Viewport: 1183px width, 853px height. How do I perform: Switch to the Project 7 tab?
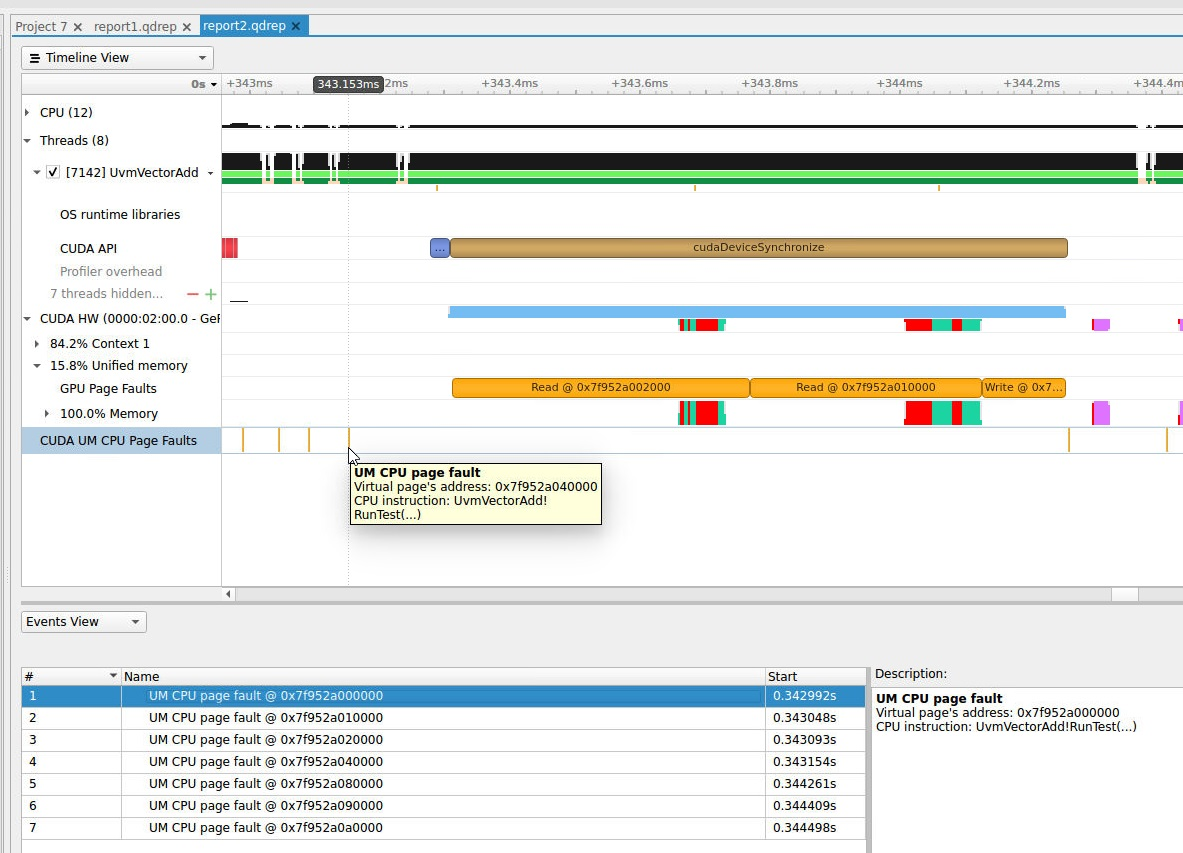coord(40,26)
